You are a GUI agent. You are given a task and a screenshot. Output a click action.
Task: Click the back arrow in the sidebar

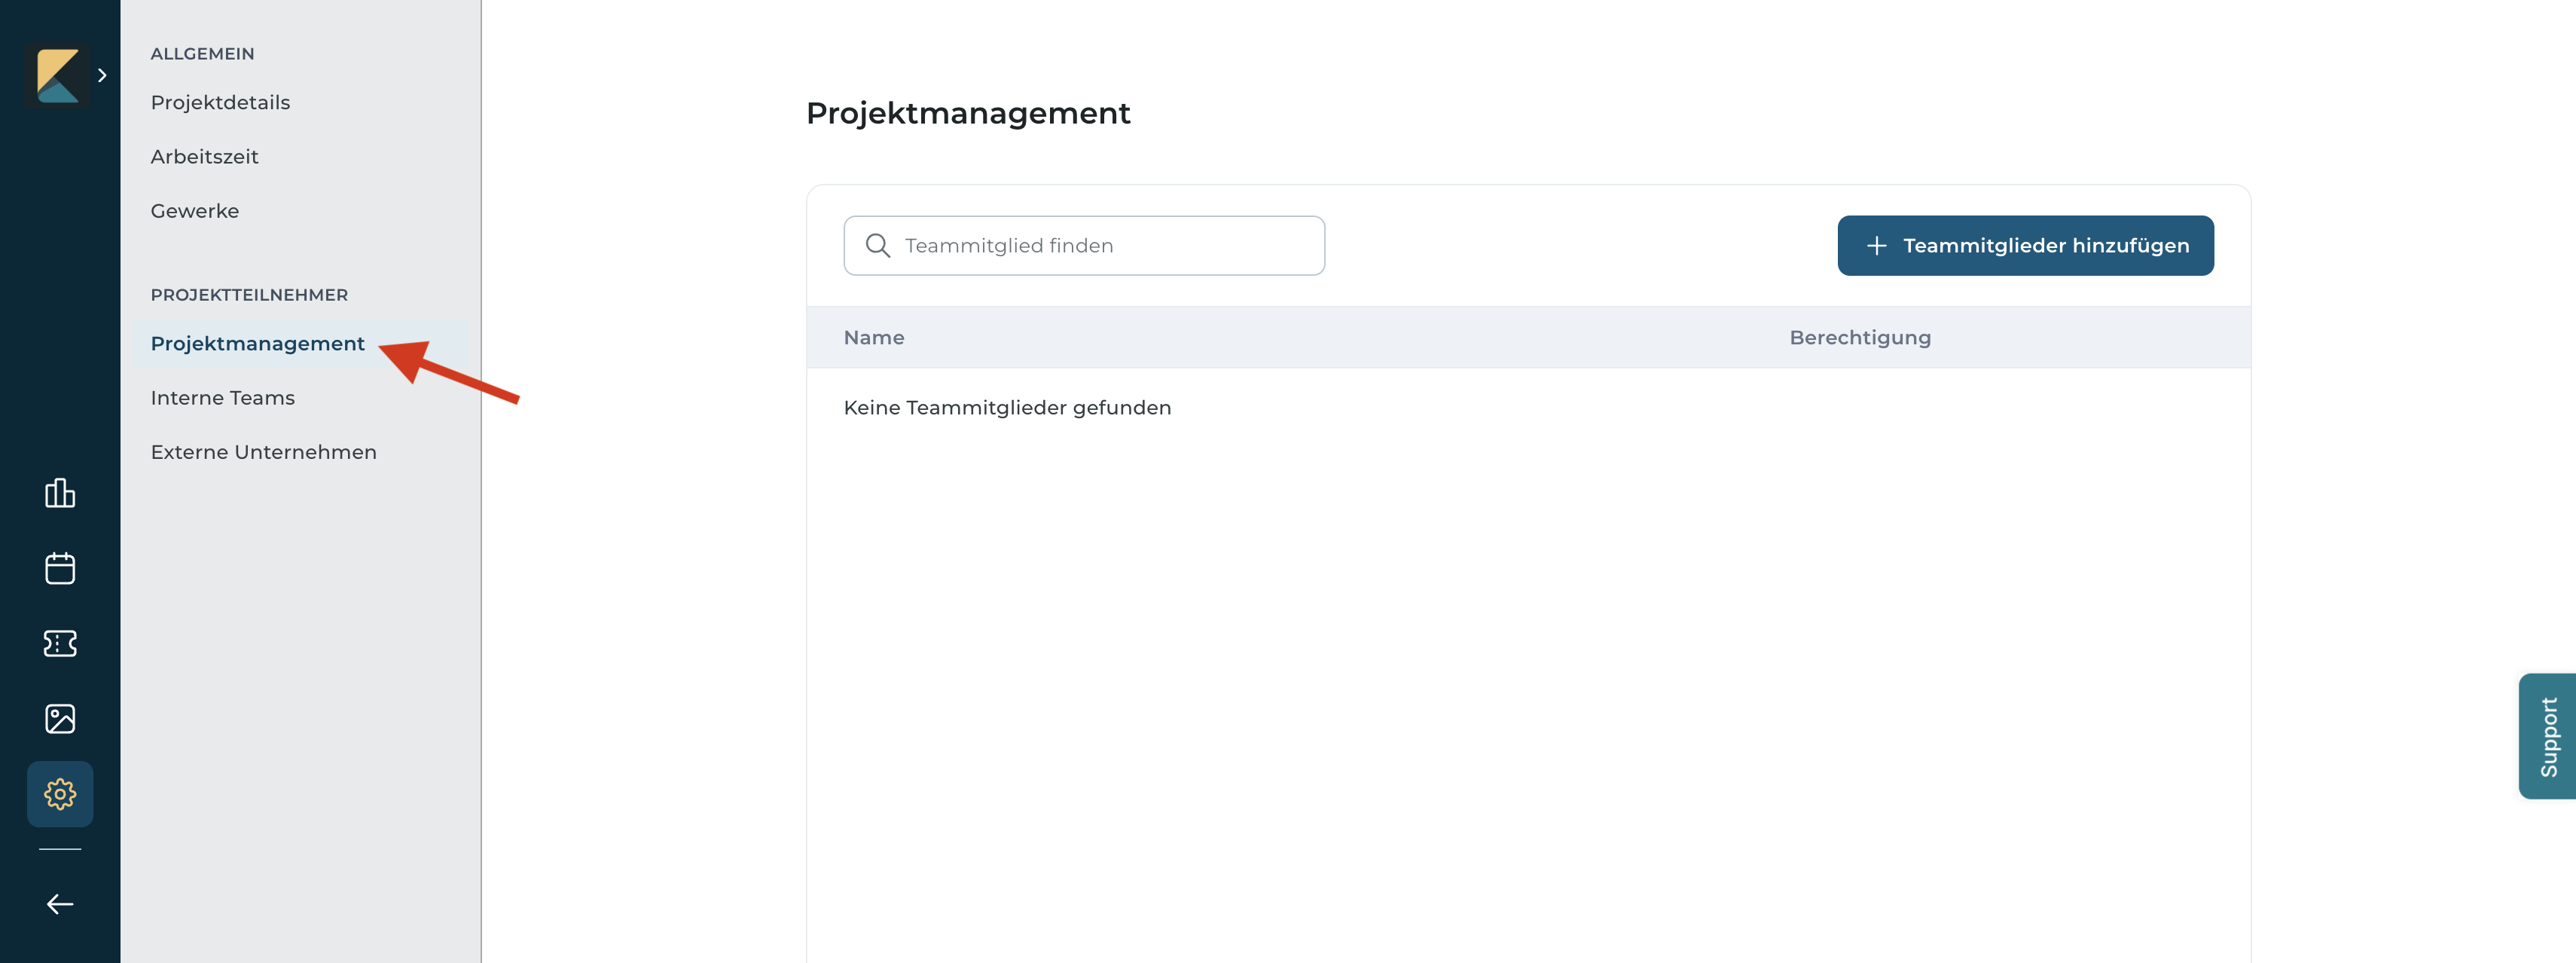[x=60, y=904]
